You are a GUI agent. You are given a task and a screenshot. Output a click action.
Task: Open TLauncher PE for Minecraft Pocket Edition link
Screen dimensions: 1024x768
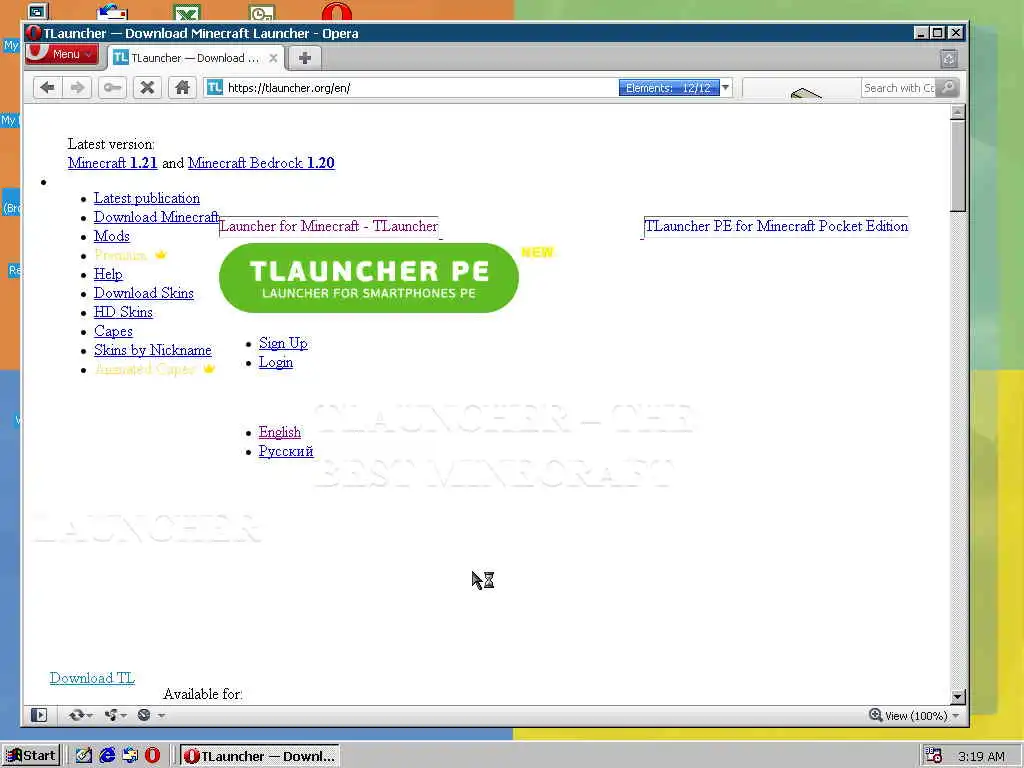(x=776, y=226)
